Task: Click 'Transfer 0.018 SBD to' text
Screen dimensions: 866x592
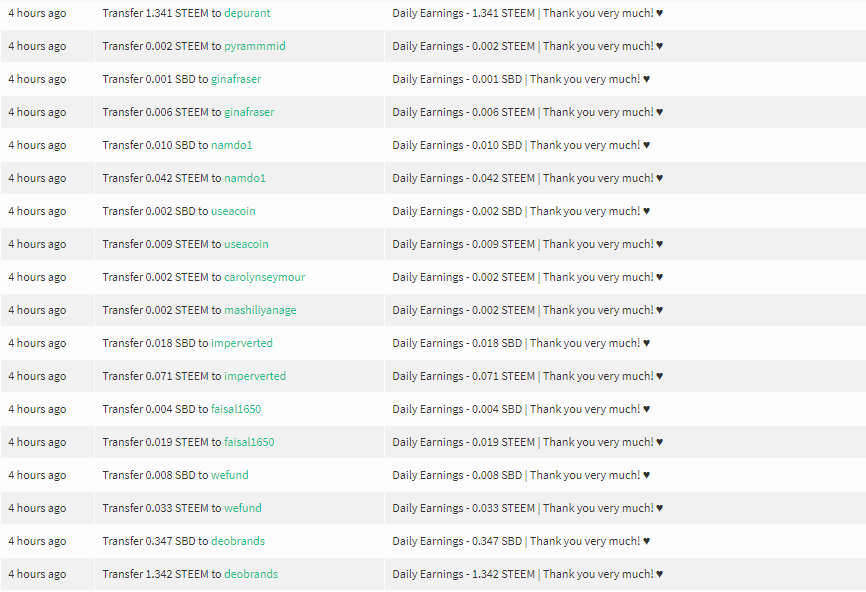Action: (x=155, y=343)
